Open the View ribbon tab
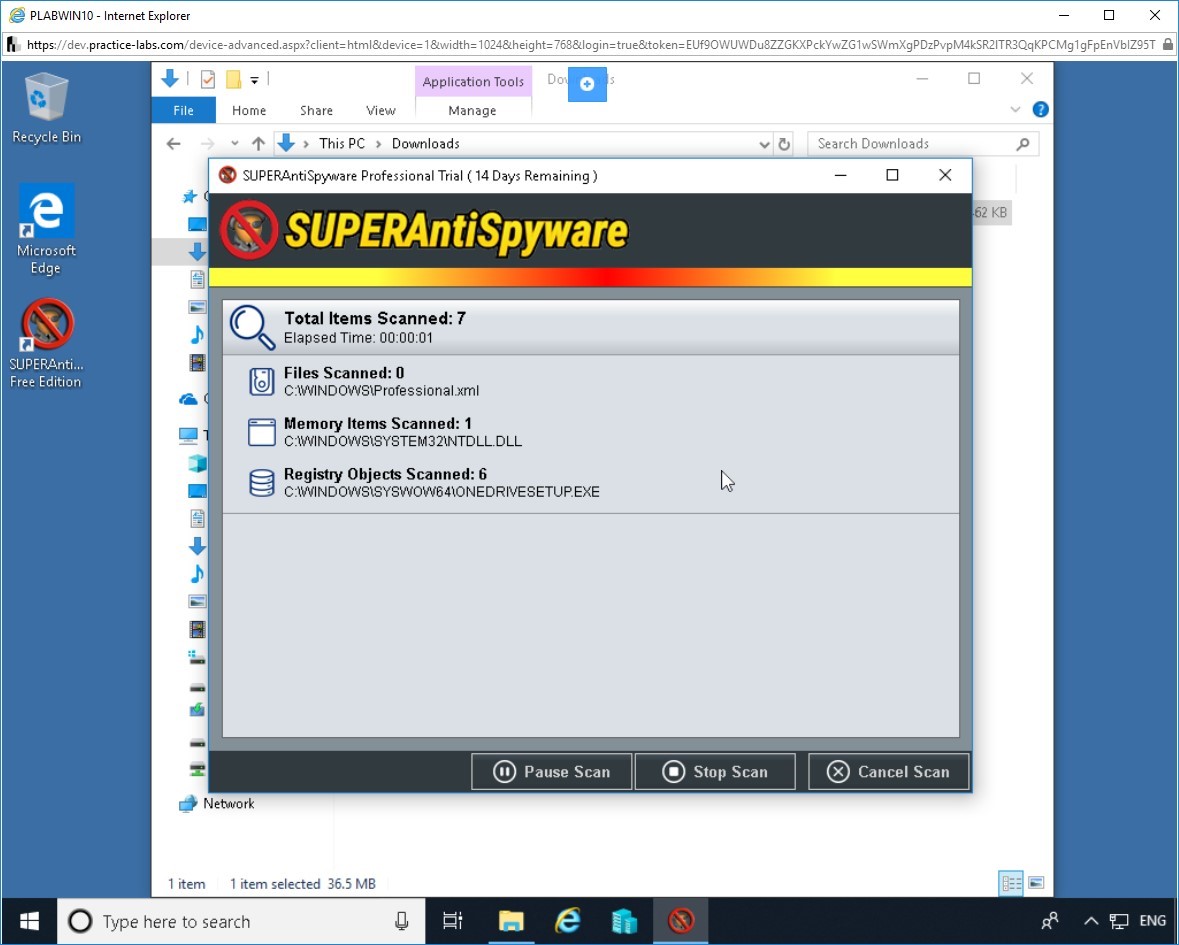The image size is (1179, 945). tap(380, 111)
